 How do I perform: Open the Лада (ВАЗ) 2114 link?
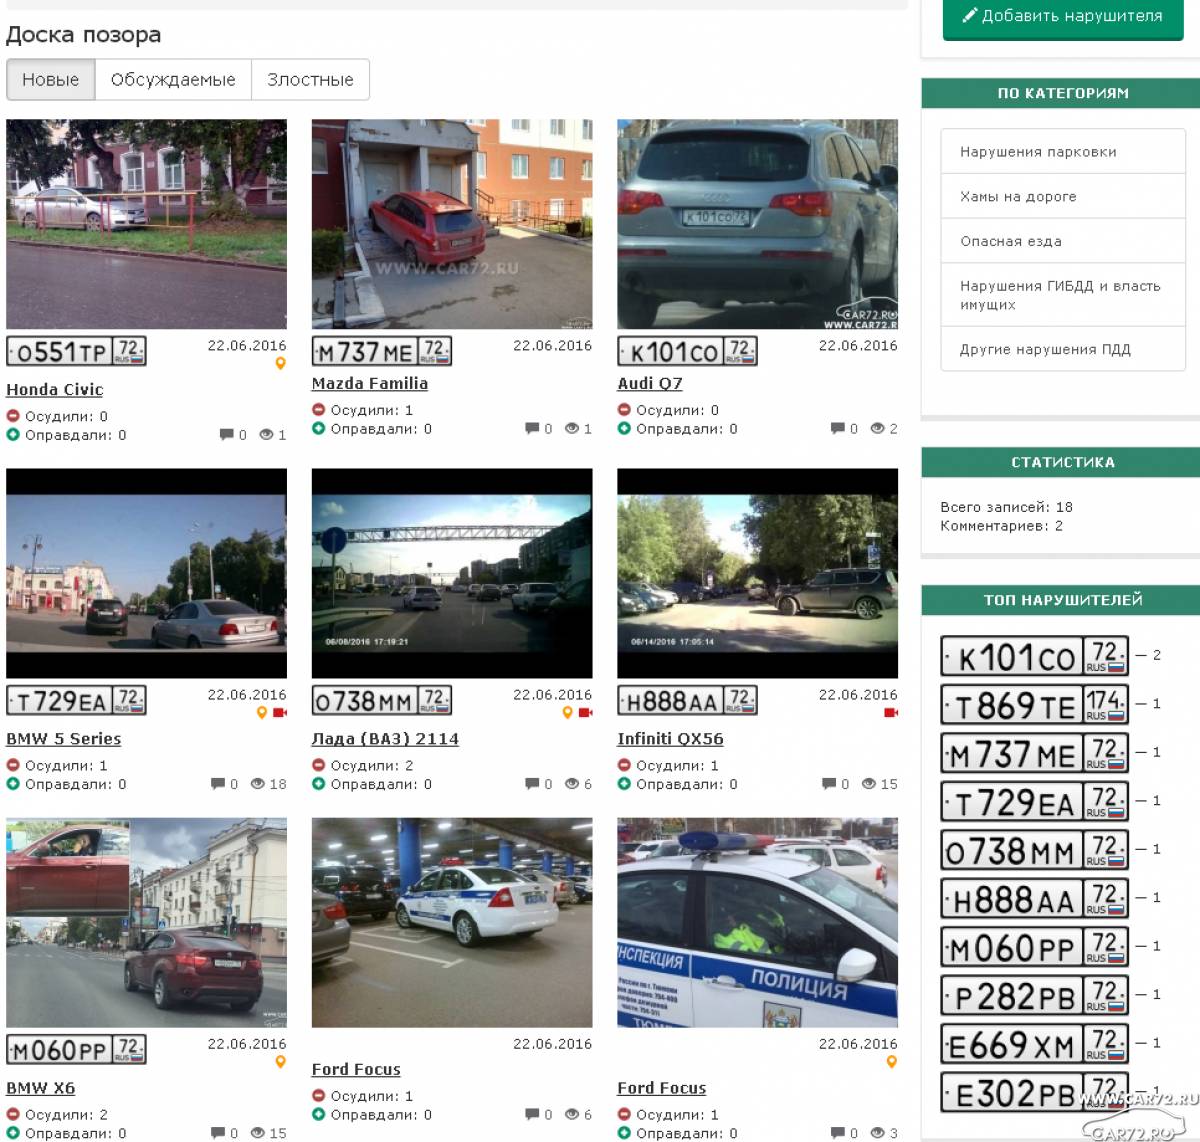[385, 739]
